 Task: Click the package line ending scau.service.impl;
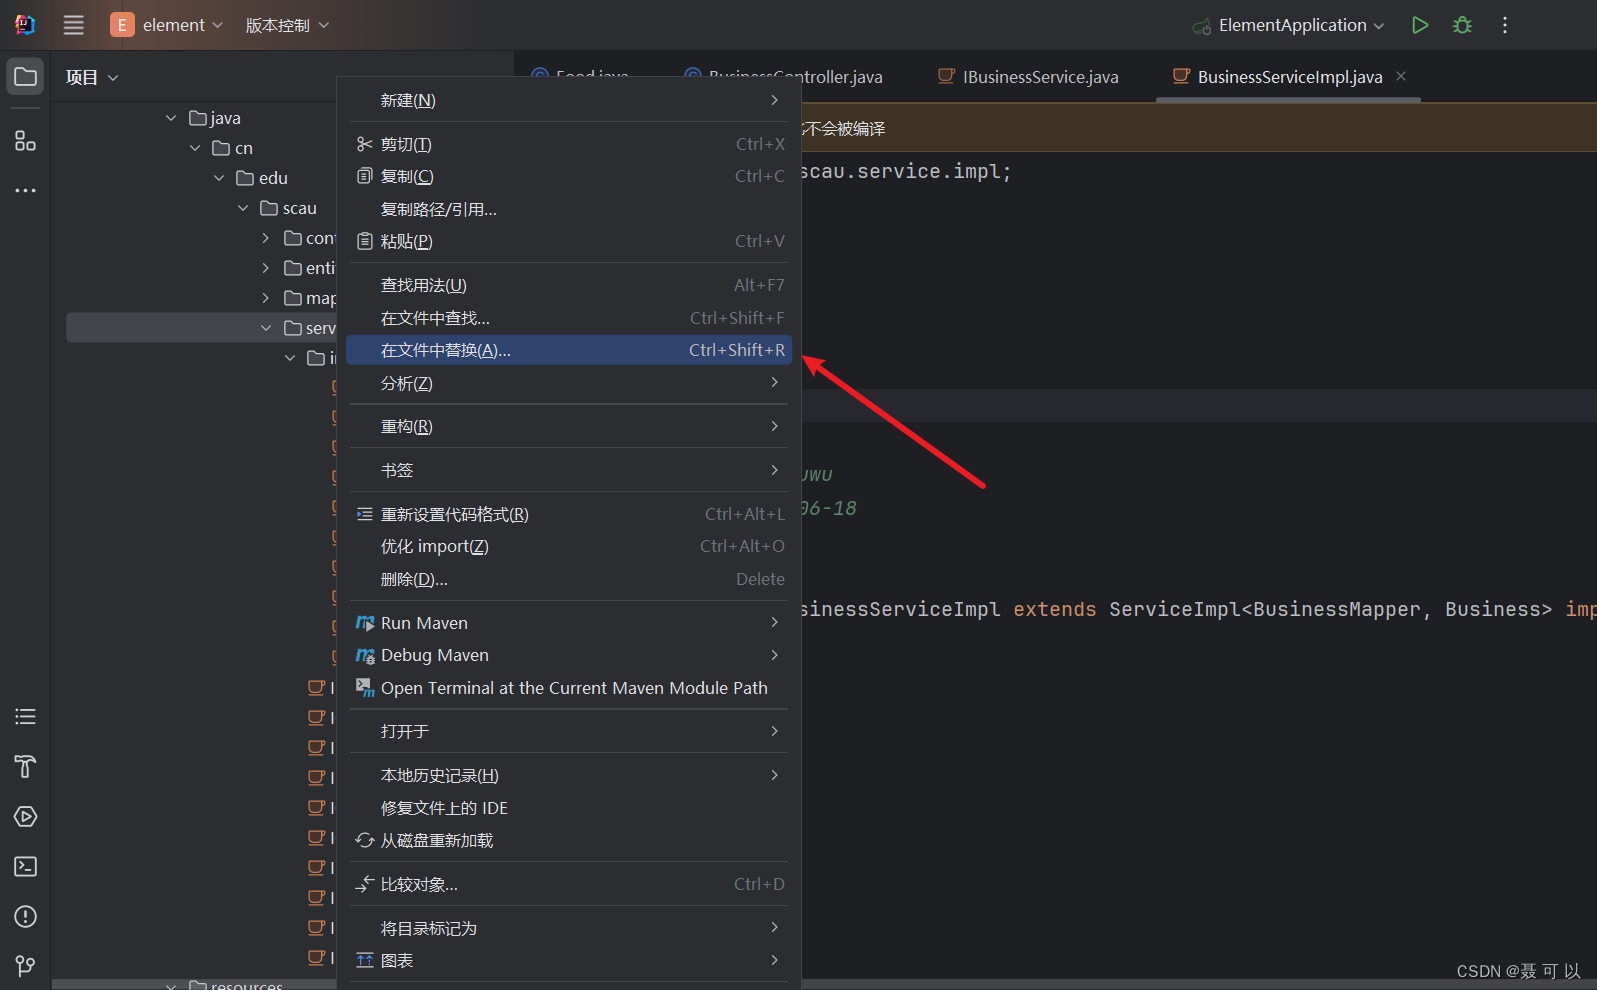[906, 171]
